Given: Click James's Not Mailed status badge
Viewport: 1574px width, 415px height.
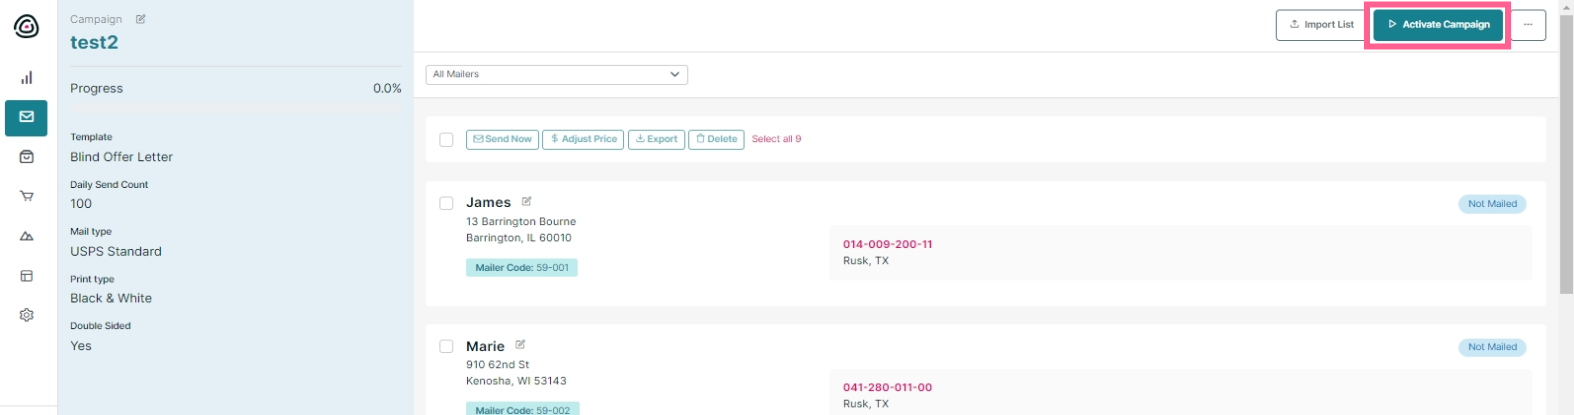Looking at the screenshot, I should pos(1492,204).
